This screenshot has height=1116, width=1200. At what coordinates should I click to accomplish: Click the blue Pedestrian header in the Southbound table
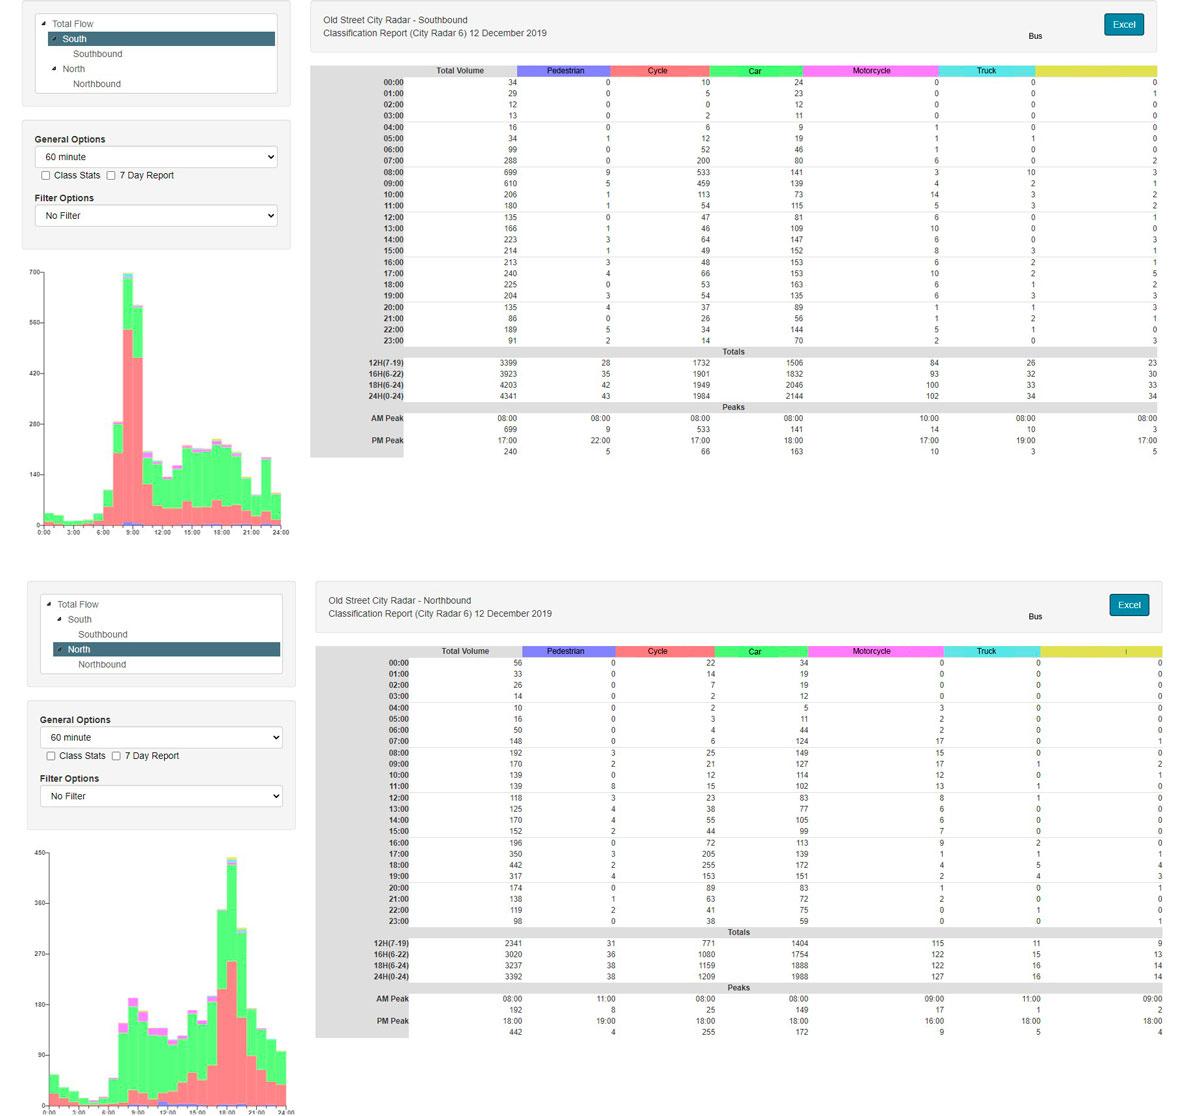(x=564, y=71)
